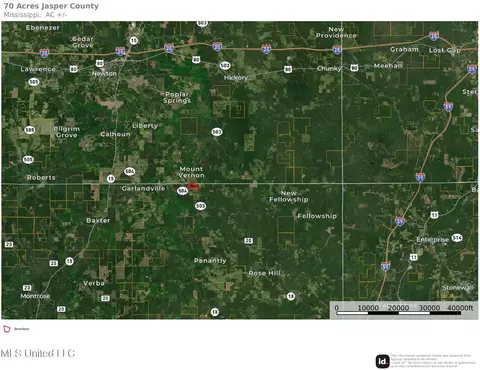Click the black Id logo badge
480x370 pixels.
(382, 361)
